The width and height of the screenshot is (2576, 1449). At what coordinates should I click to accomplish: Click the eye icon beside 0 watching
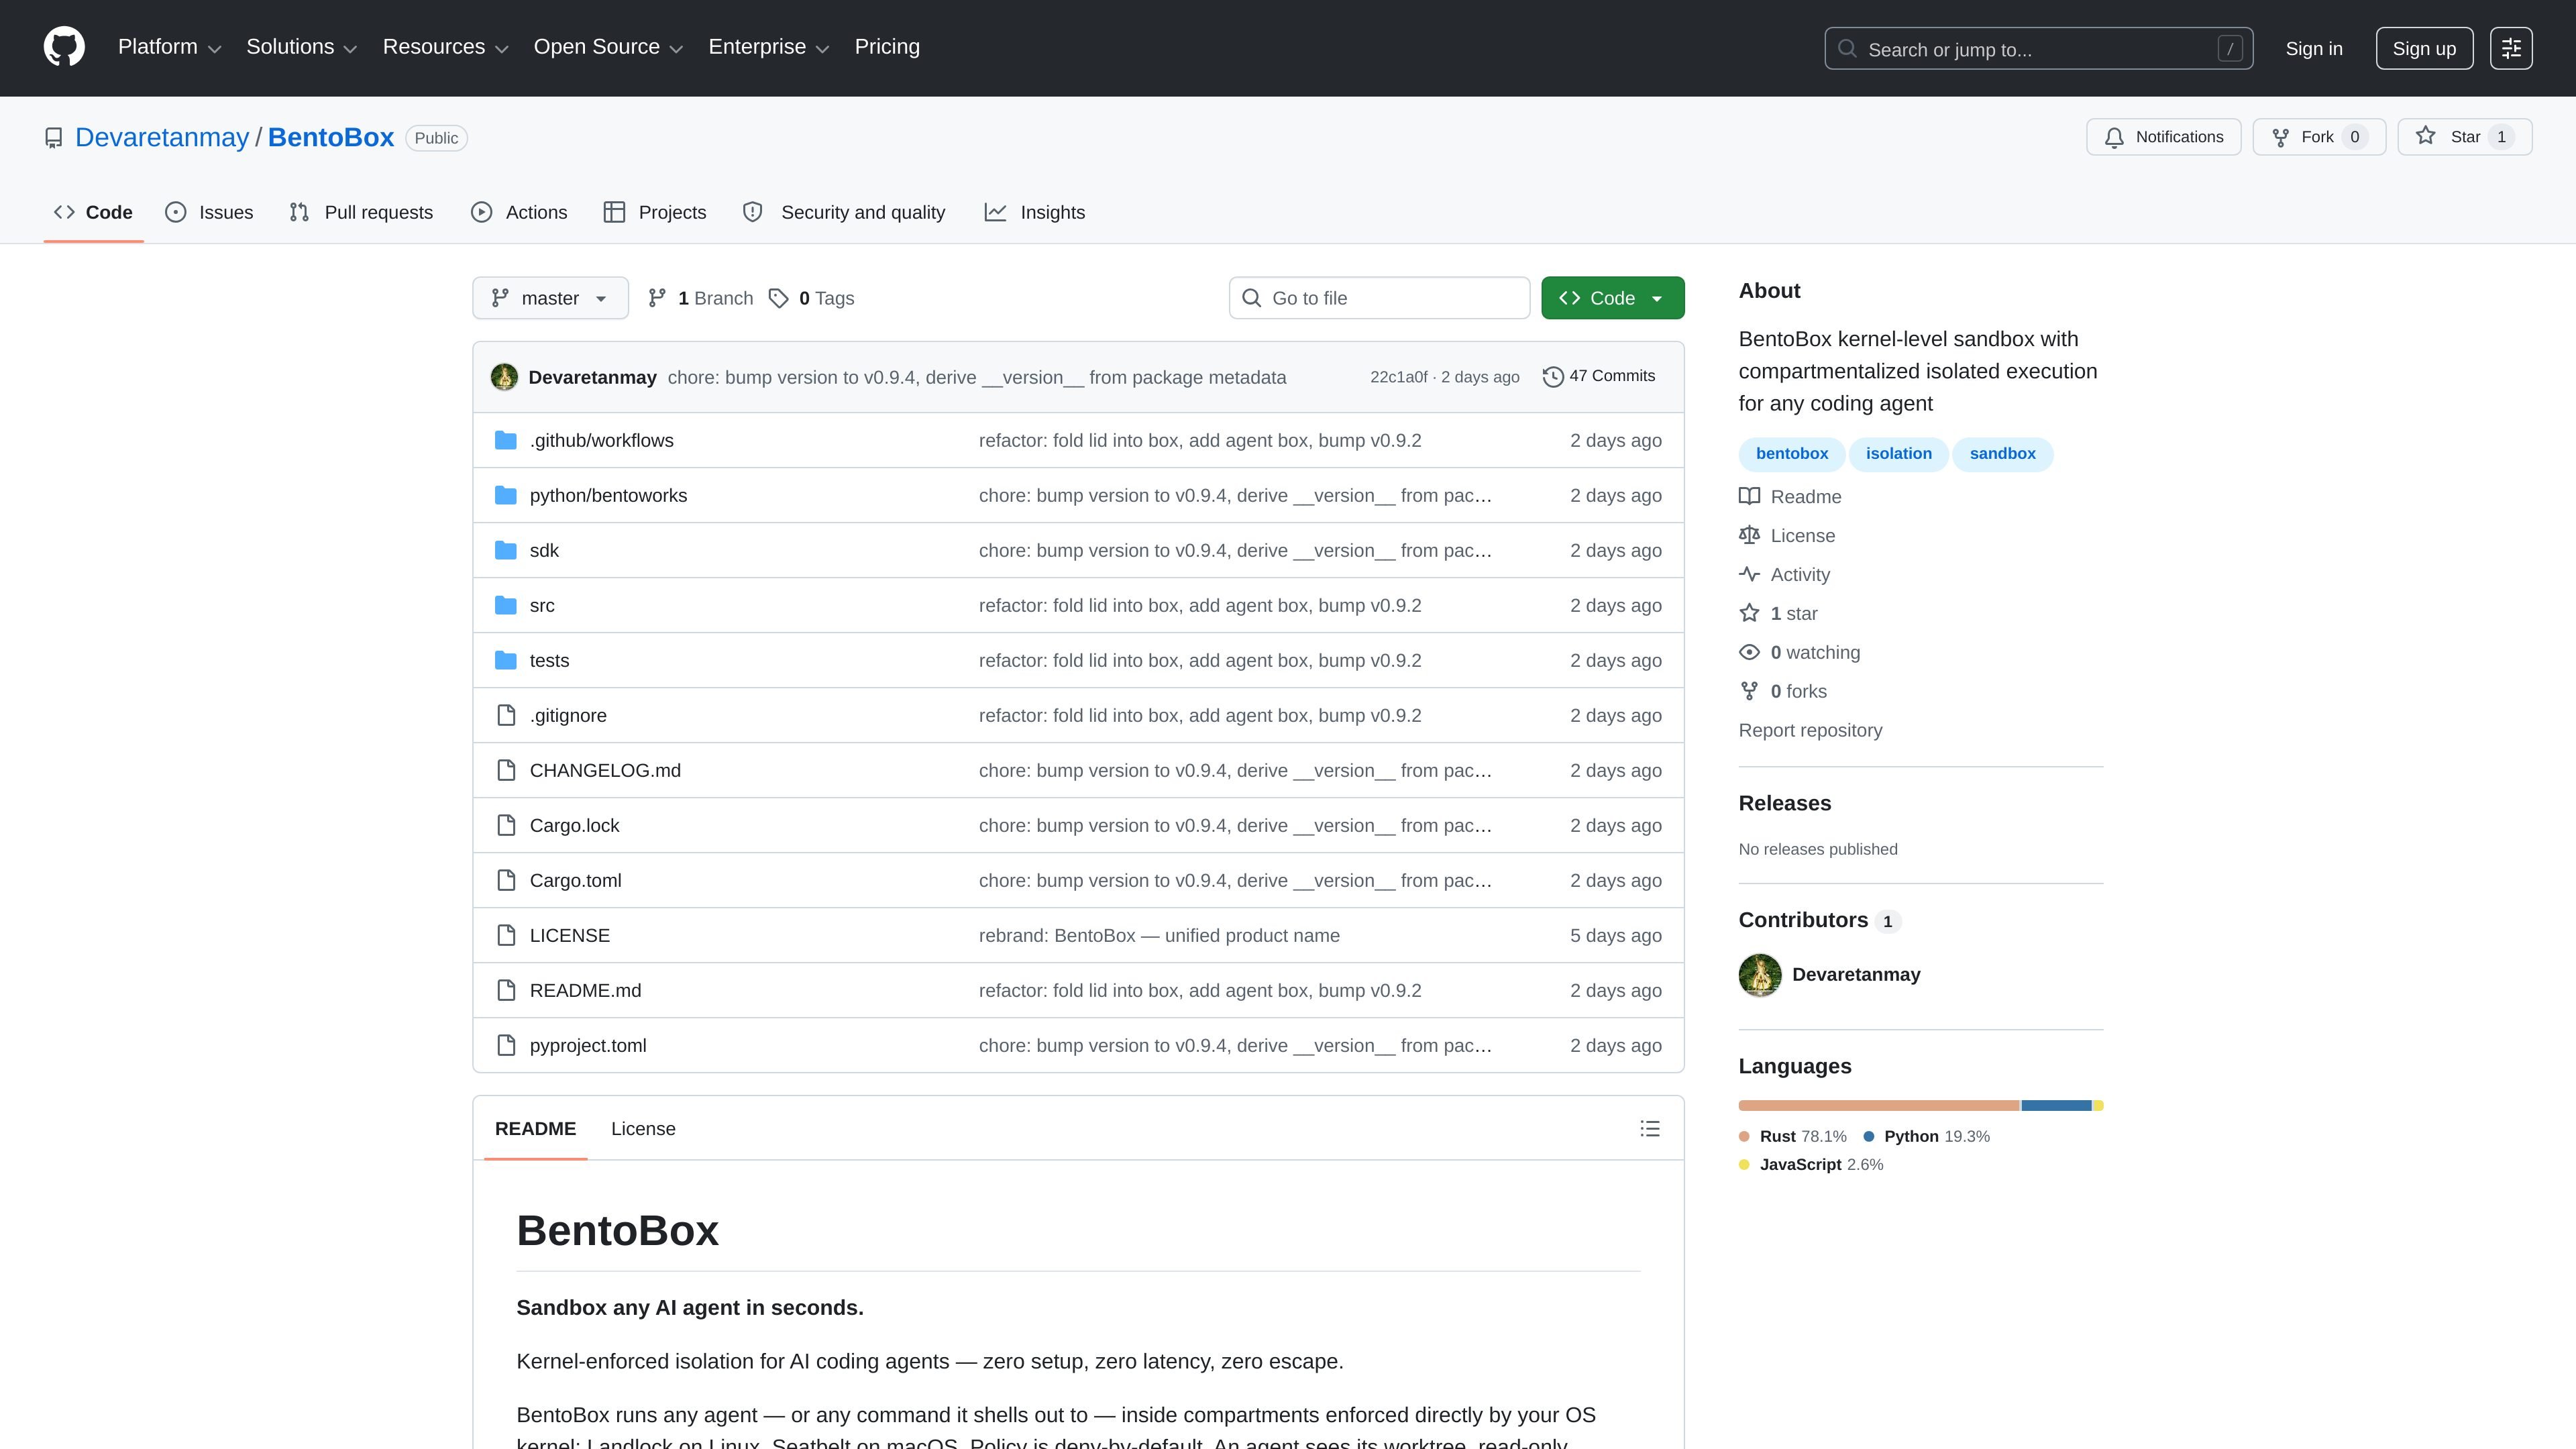pos(1749,652)
